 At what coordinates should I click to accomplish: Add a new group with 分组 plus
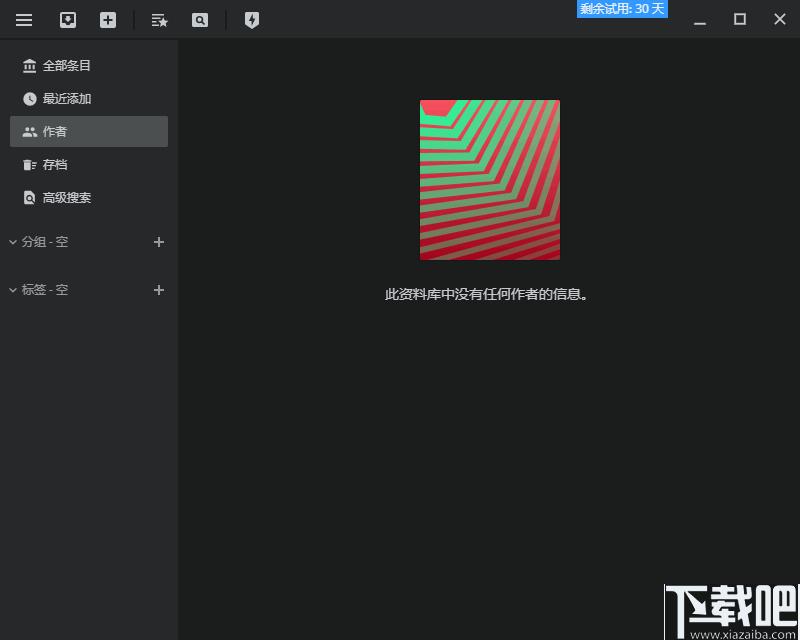click(159, 242)
